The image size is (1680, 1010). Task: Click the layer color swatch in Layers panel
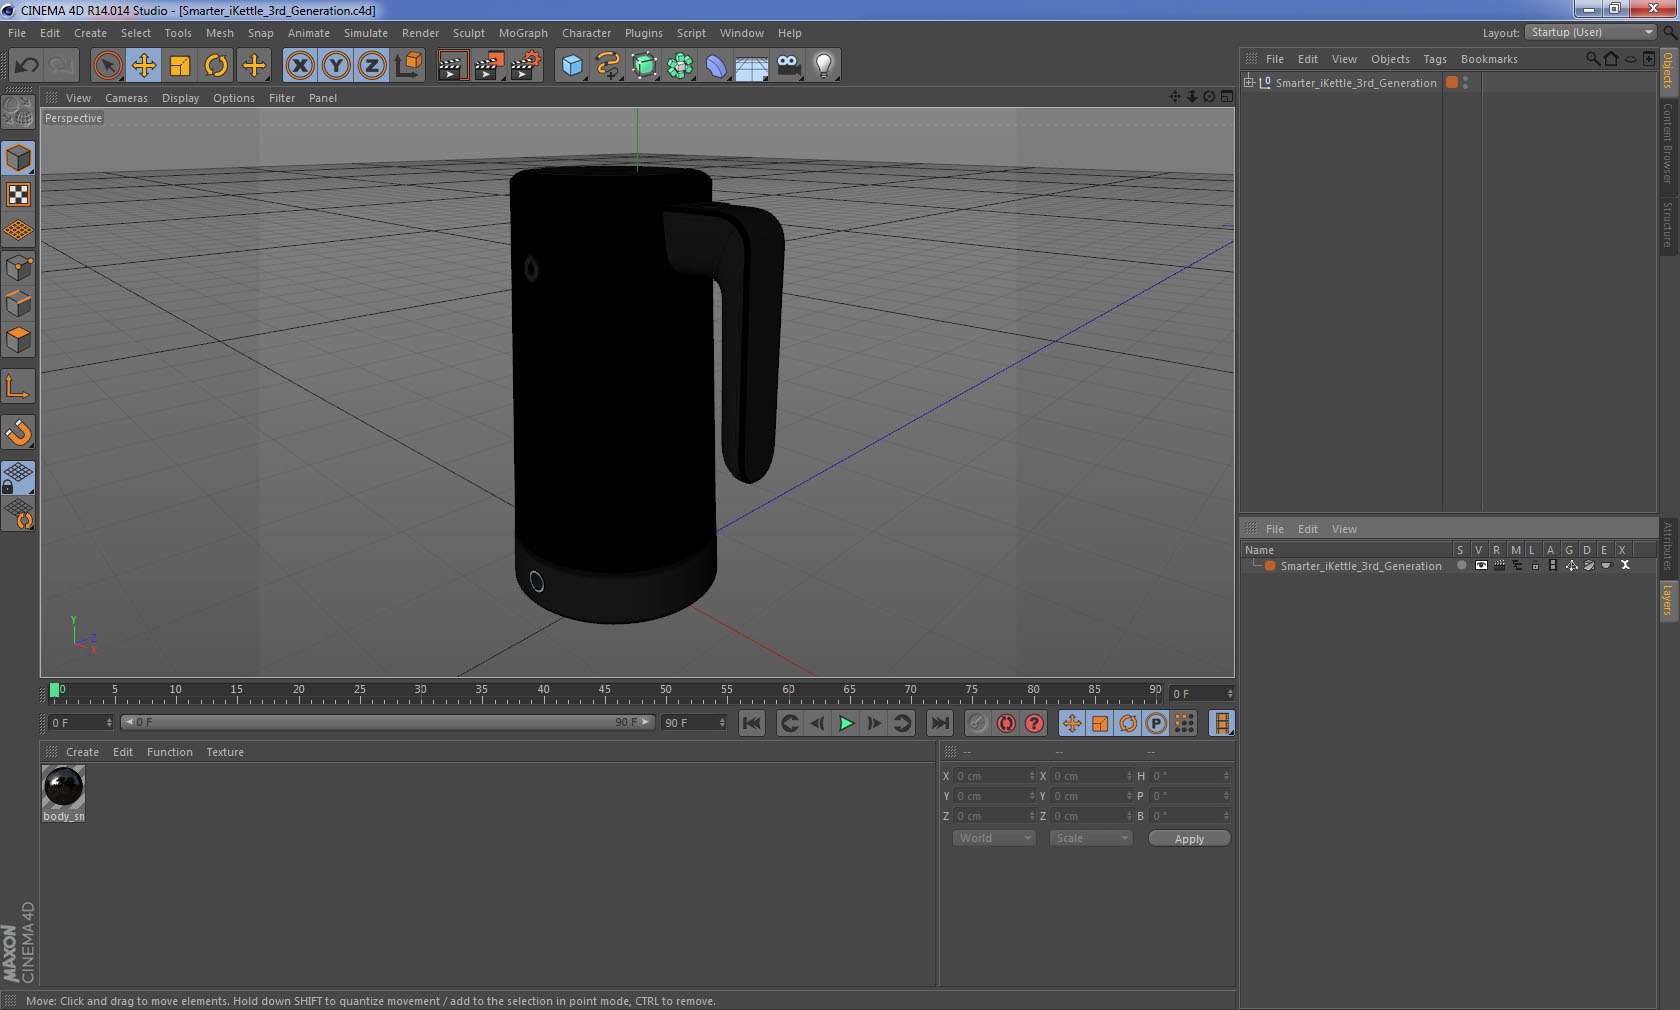[x=1270, y=566]
